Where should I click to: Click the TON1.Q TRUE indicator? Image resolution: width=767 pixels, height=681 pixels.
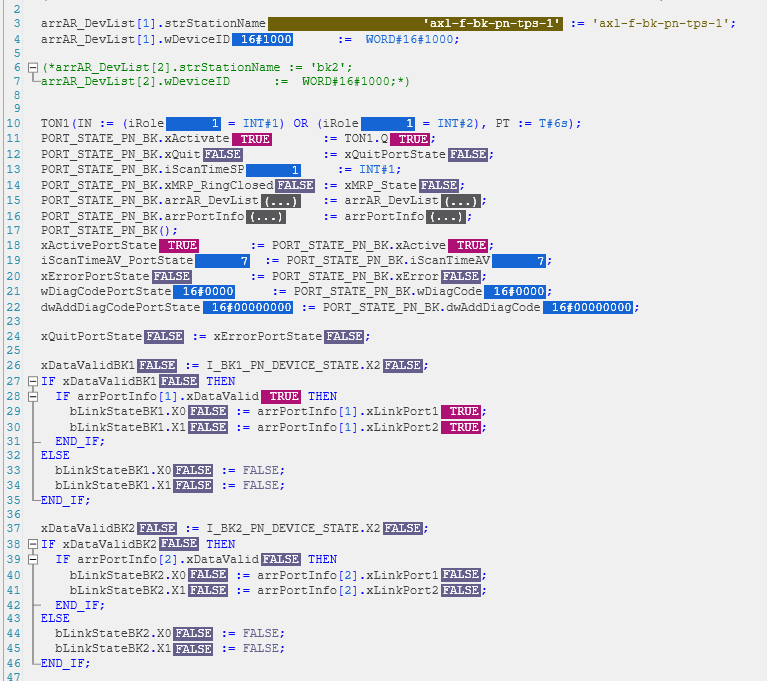[410, 139]
